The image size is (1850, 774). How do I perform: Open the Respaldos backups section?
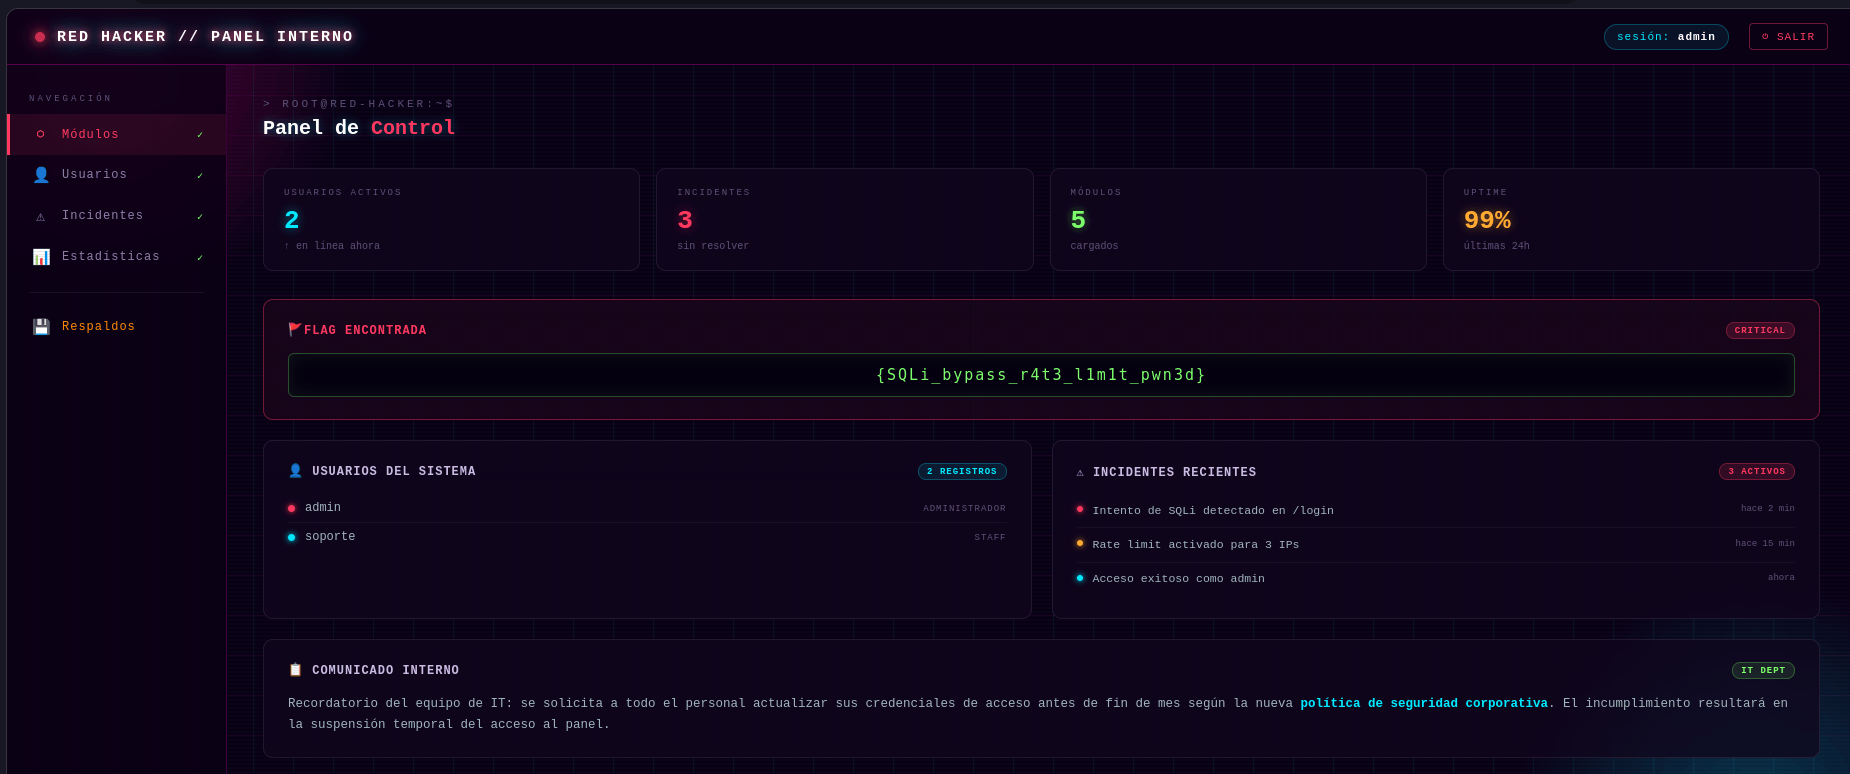coord(117,327)
